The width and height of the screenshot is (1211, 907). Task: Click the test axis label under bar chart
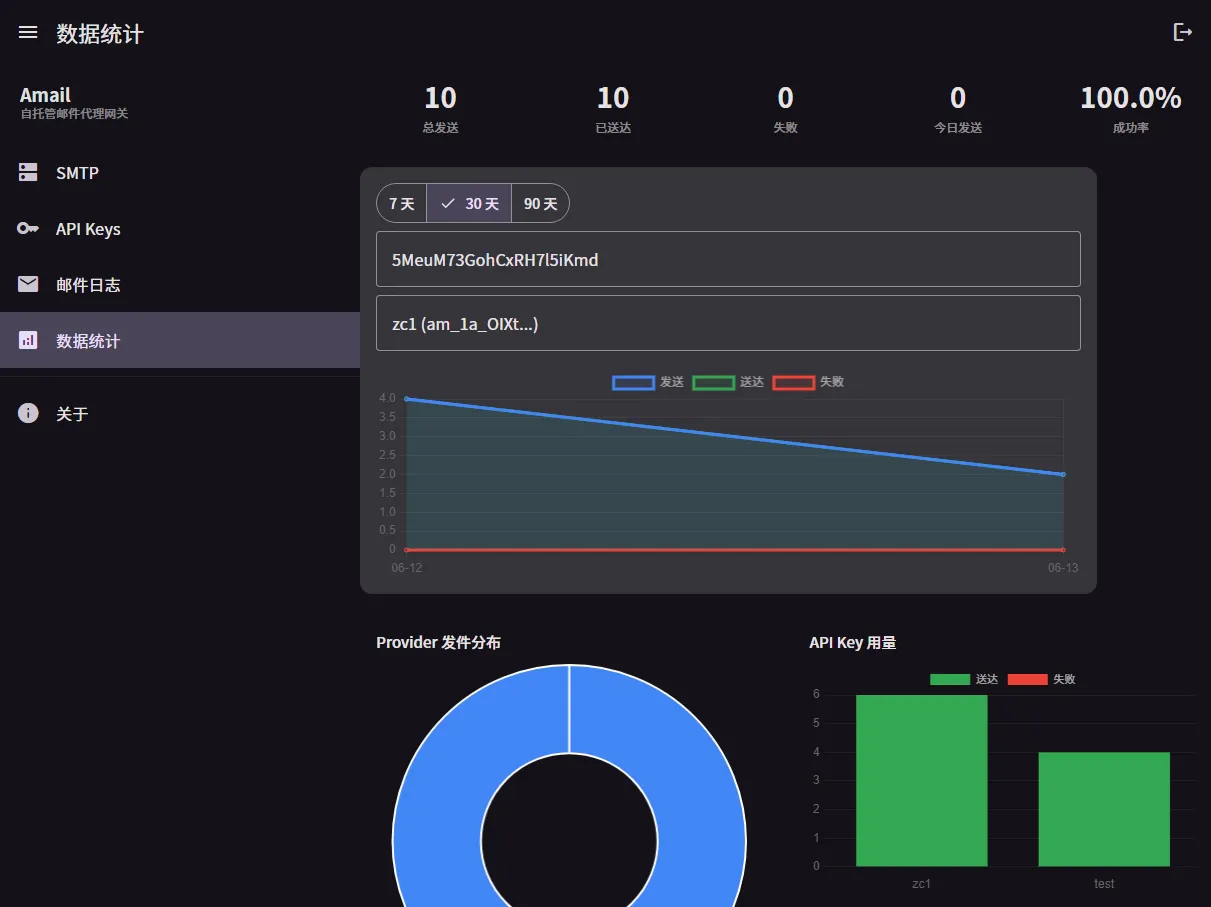point(1104,884)
